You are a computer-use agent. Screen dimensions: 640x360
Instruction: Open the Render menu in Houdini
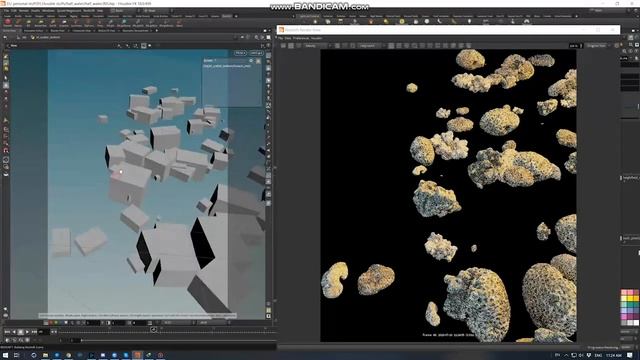24,11
